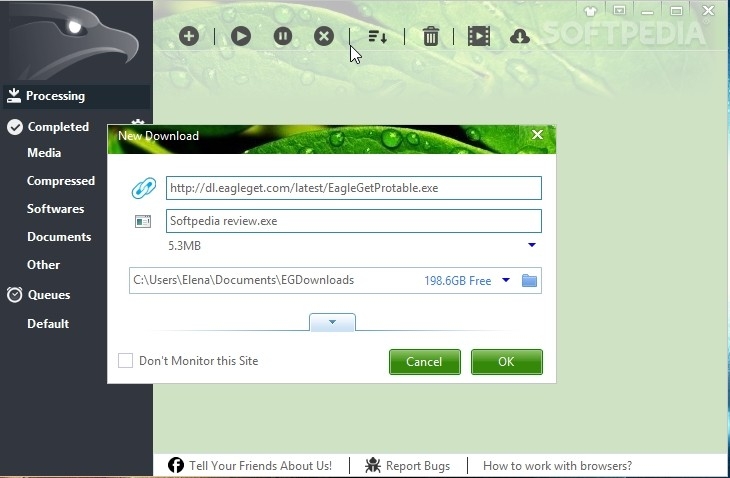
Task: Click the file name input field
Action: coord(354,221)
